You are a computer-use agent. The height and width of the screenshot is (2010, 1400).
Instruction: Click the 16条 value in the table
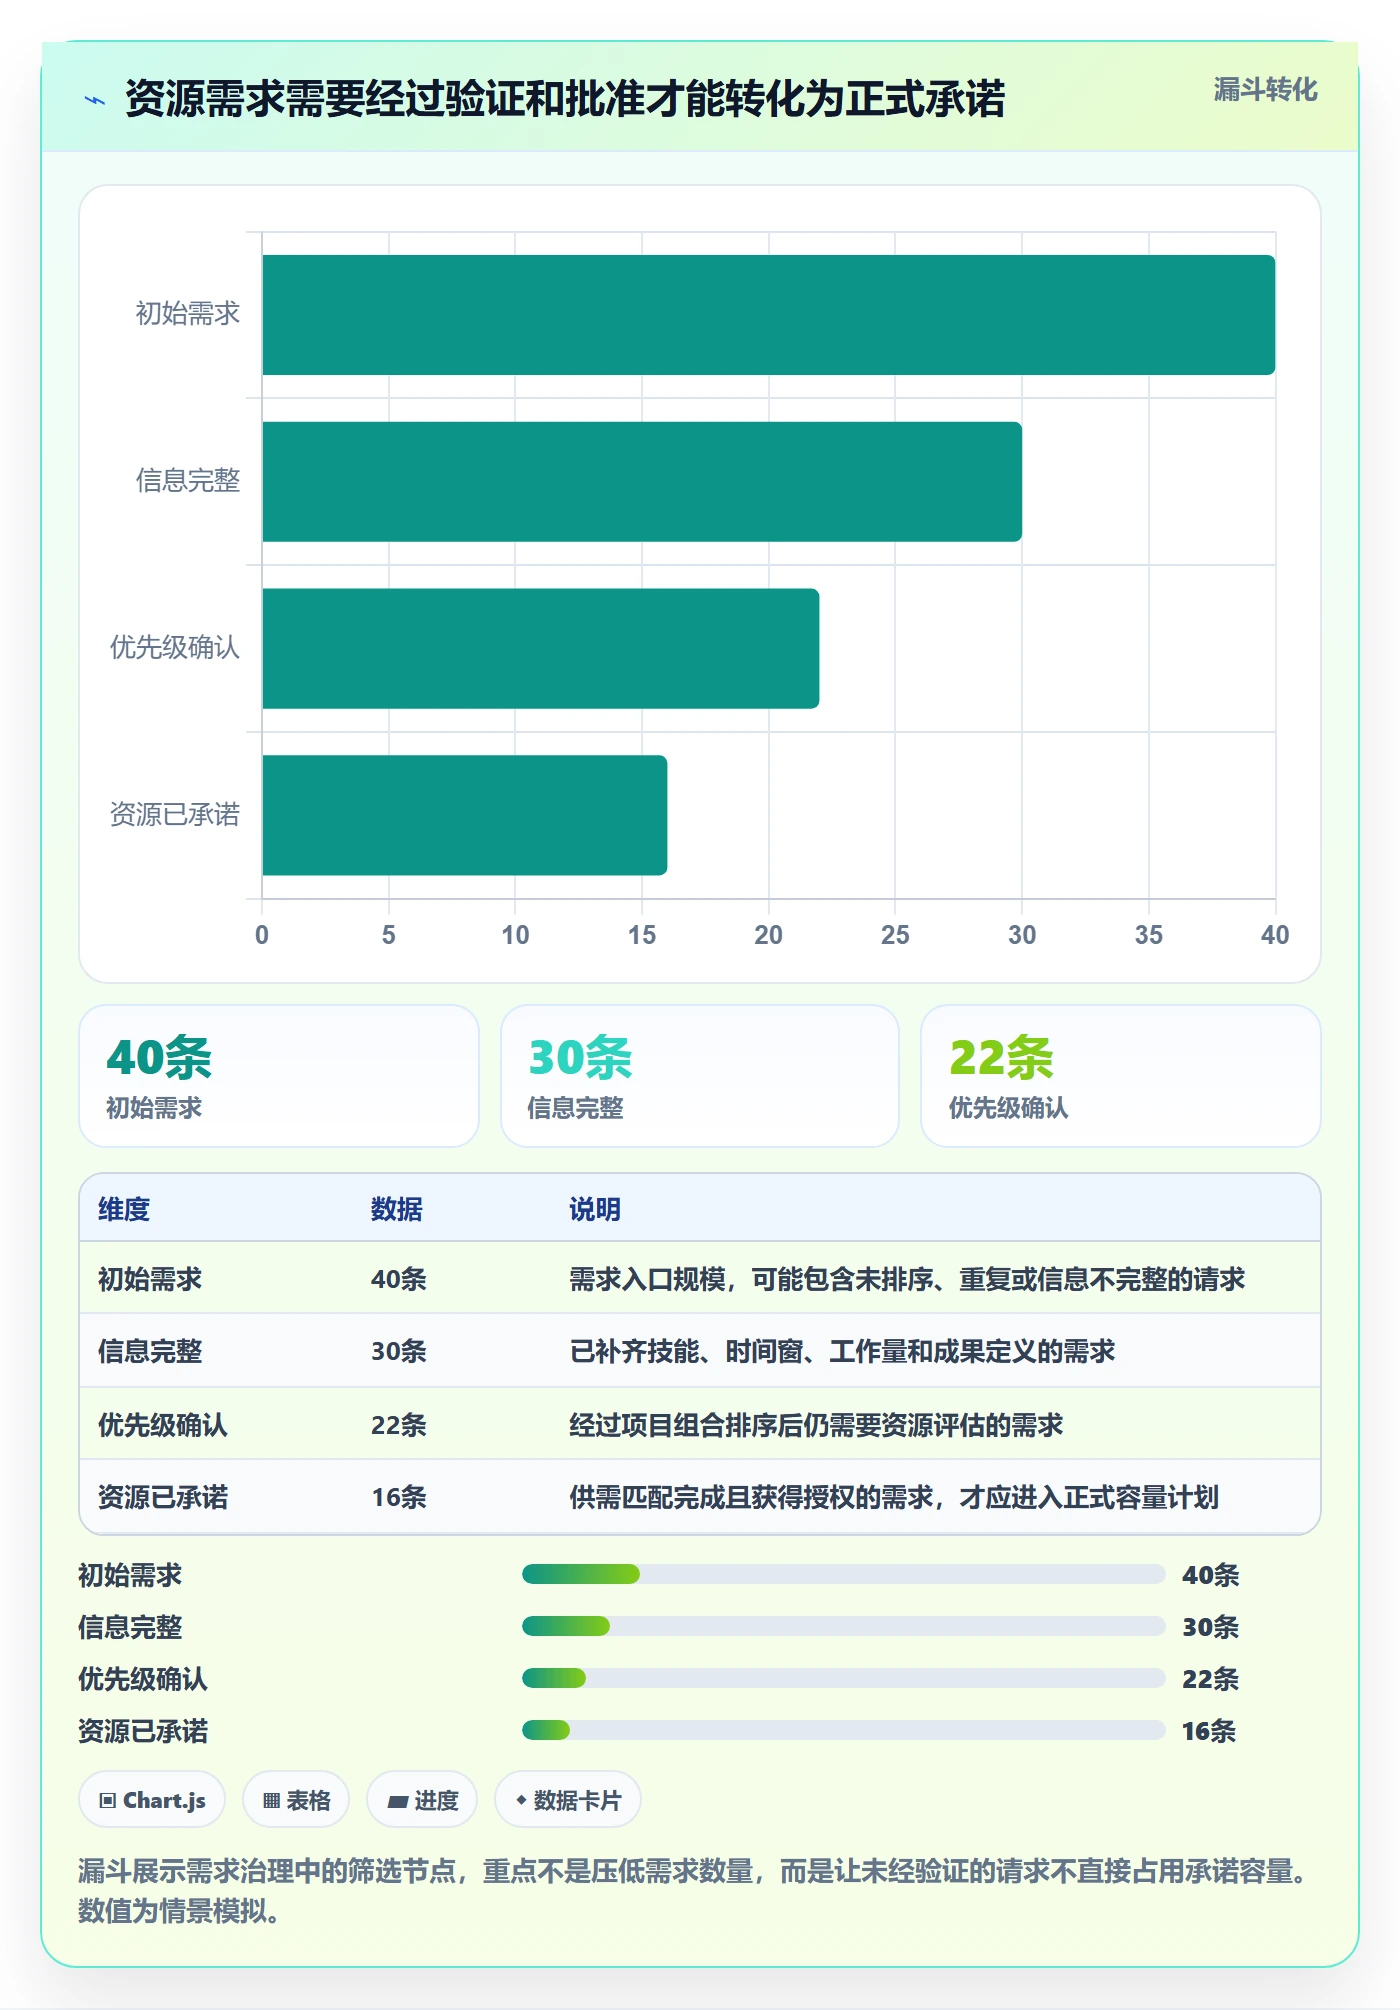[399, 1497]
